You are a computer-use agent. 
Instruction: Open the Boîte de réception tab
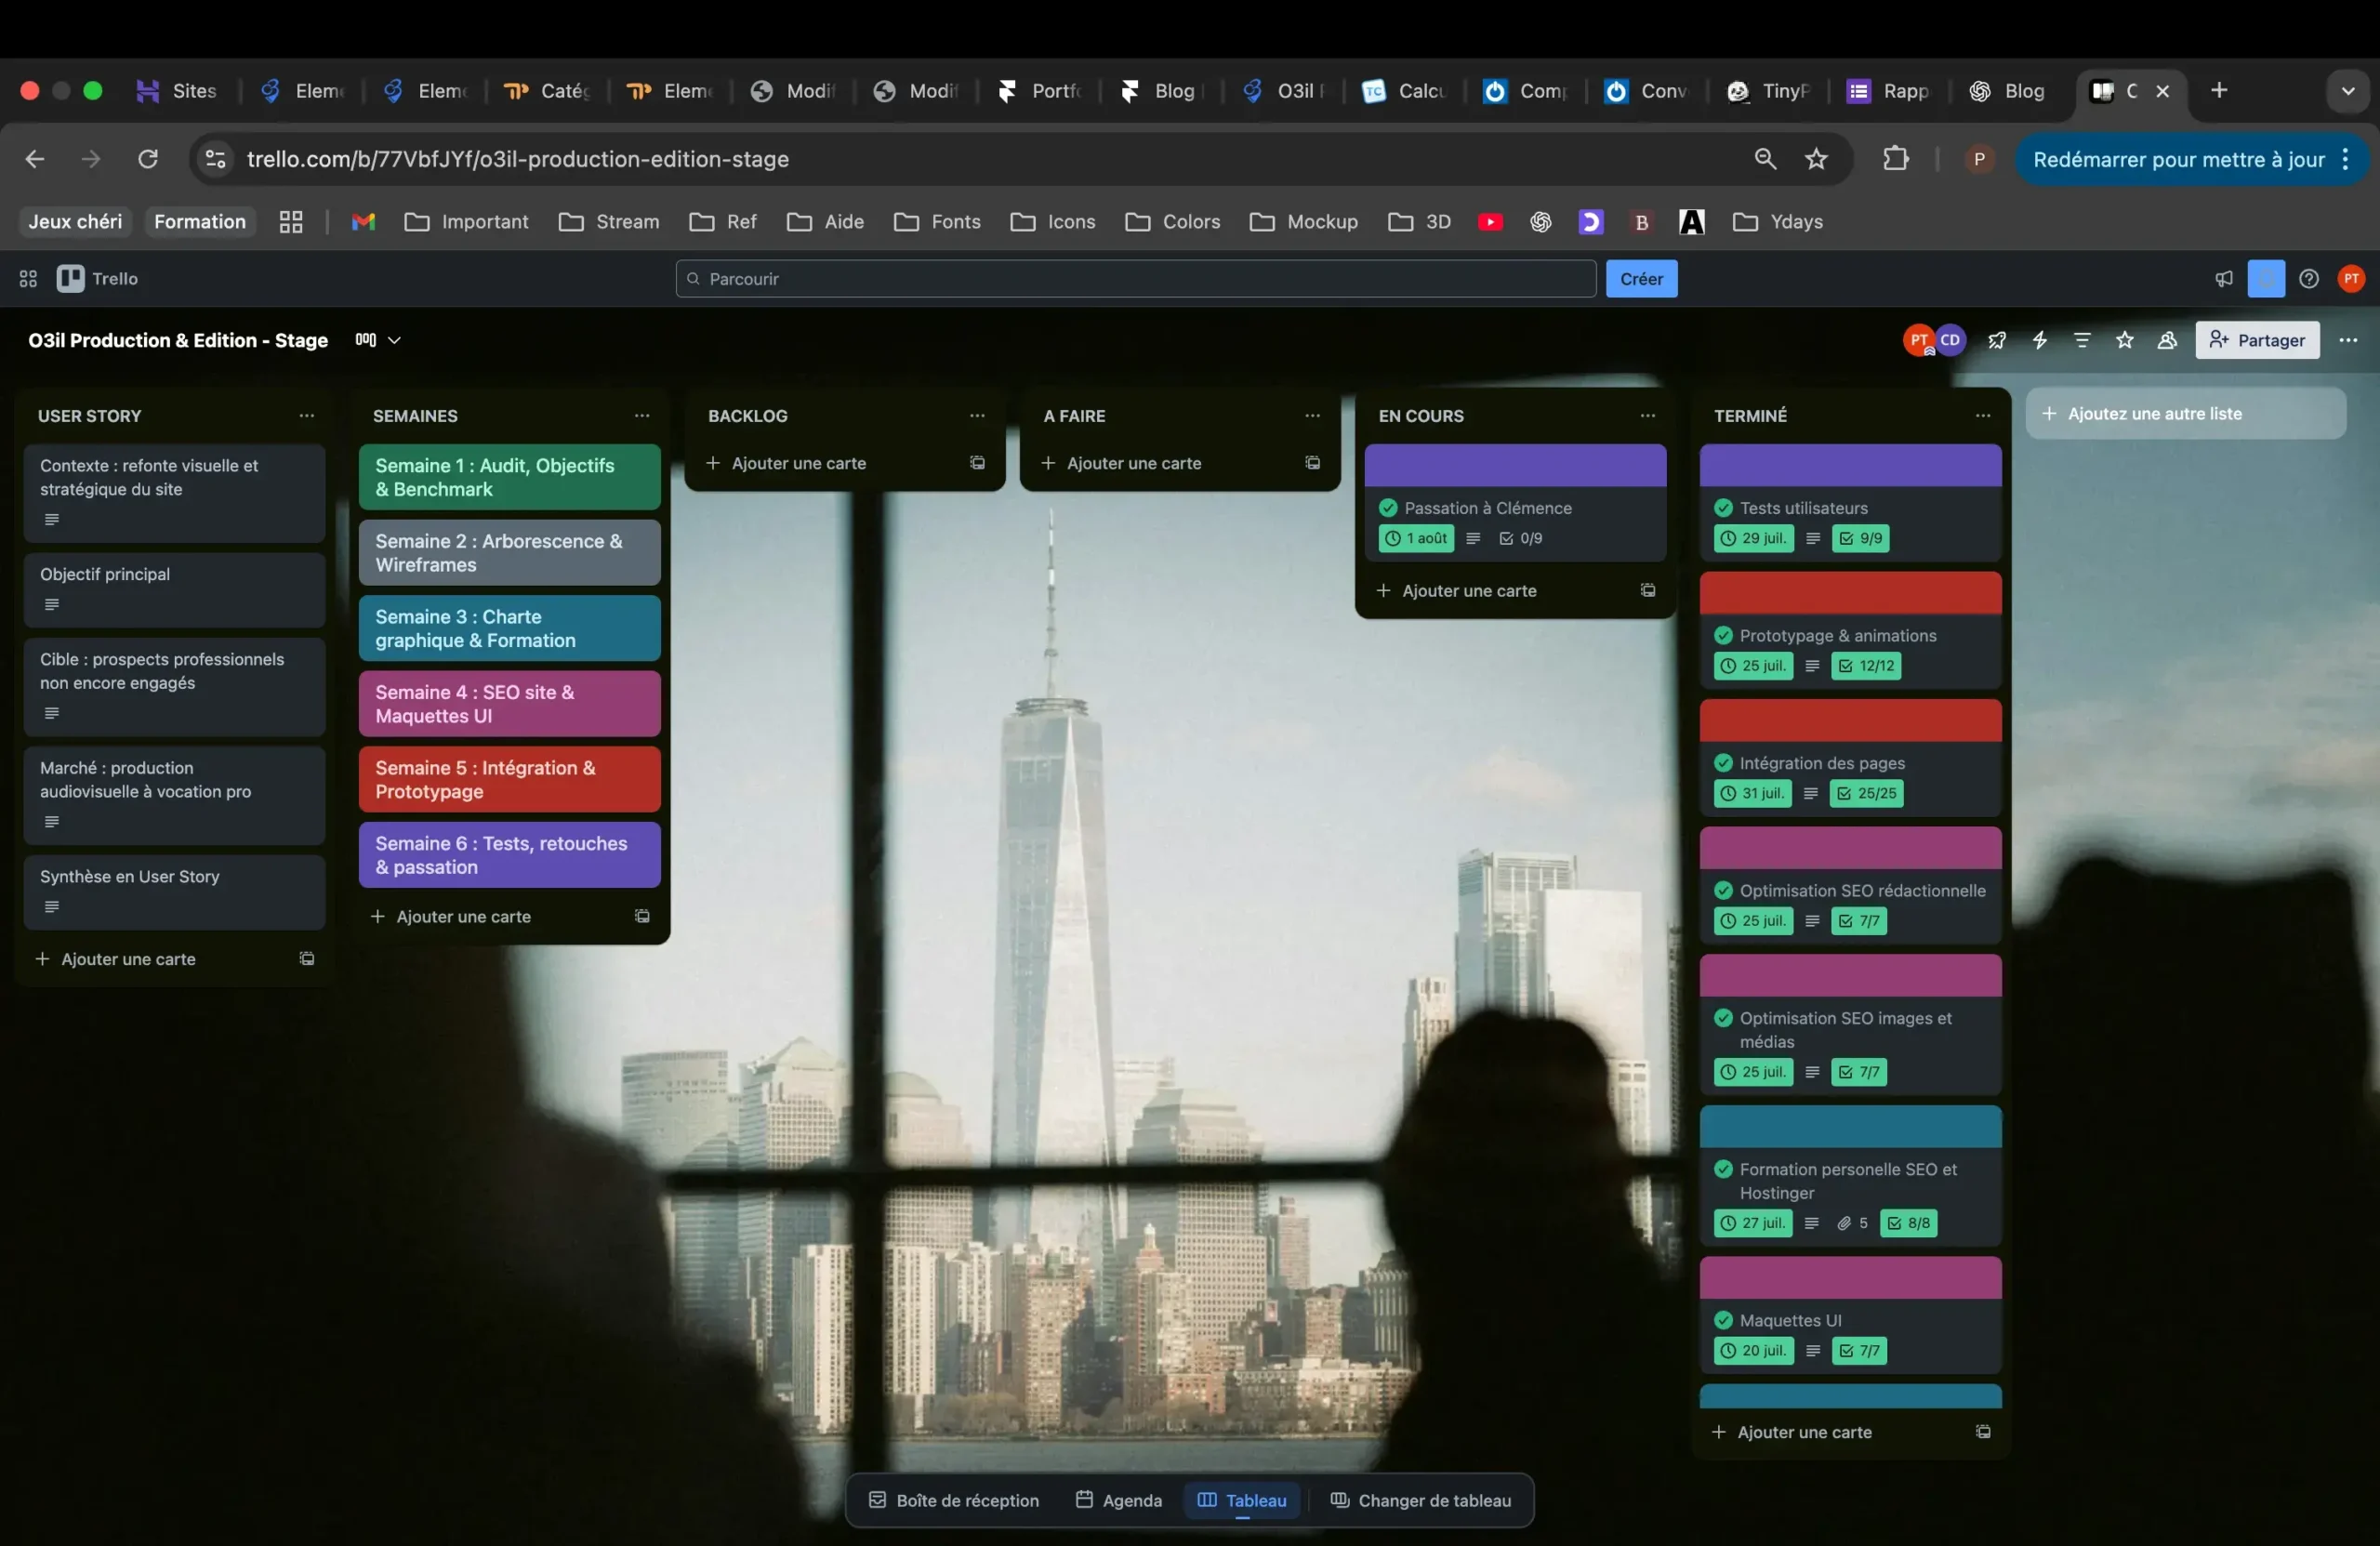953,1500
